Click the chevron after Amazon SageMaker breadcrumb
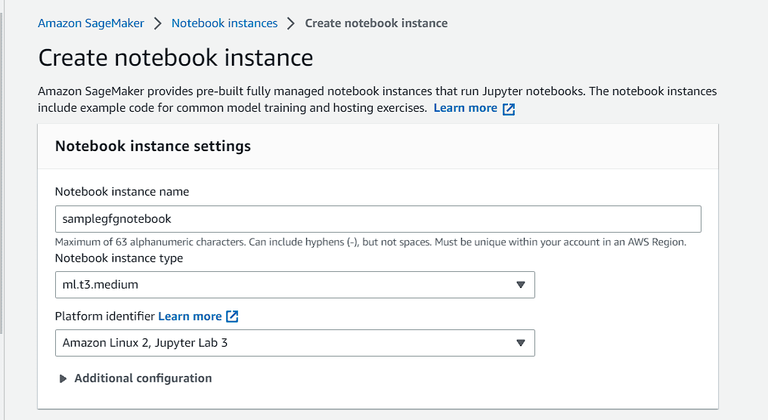Image resolution: width=768 pixels, height=420 pixels. click(158, 23)
